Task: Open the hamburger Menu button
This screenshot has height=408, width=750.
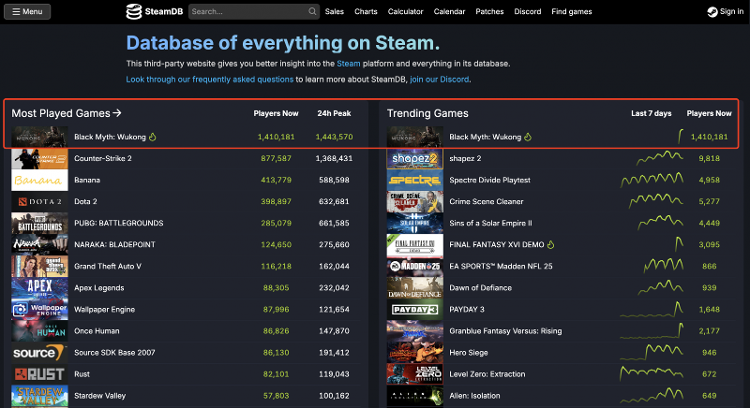Action: pyautogui.click(x=27, y=12)
